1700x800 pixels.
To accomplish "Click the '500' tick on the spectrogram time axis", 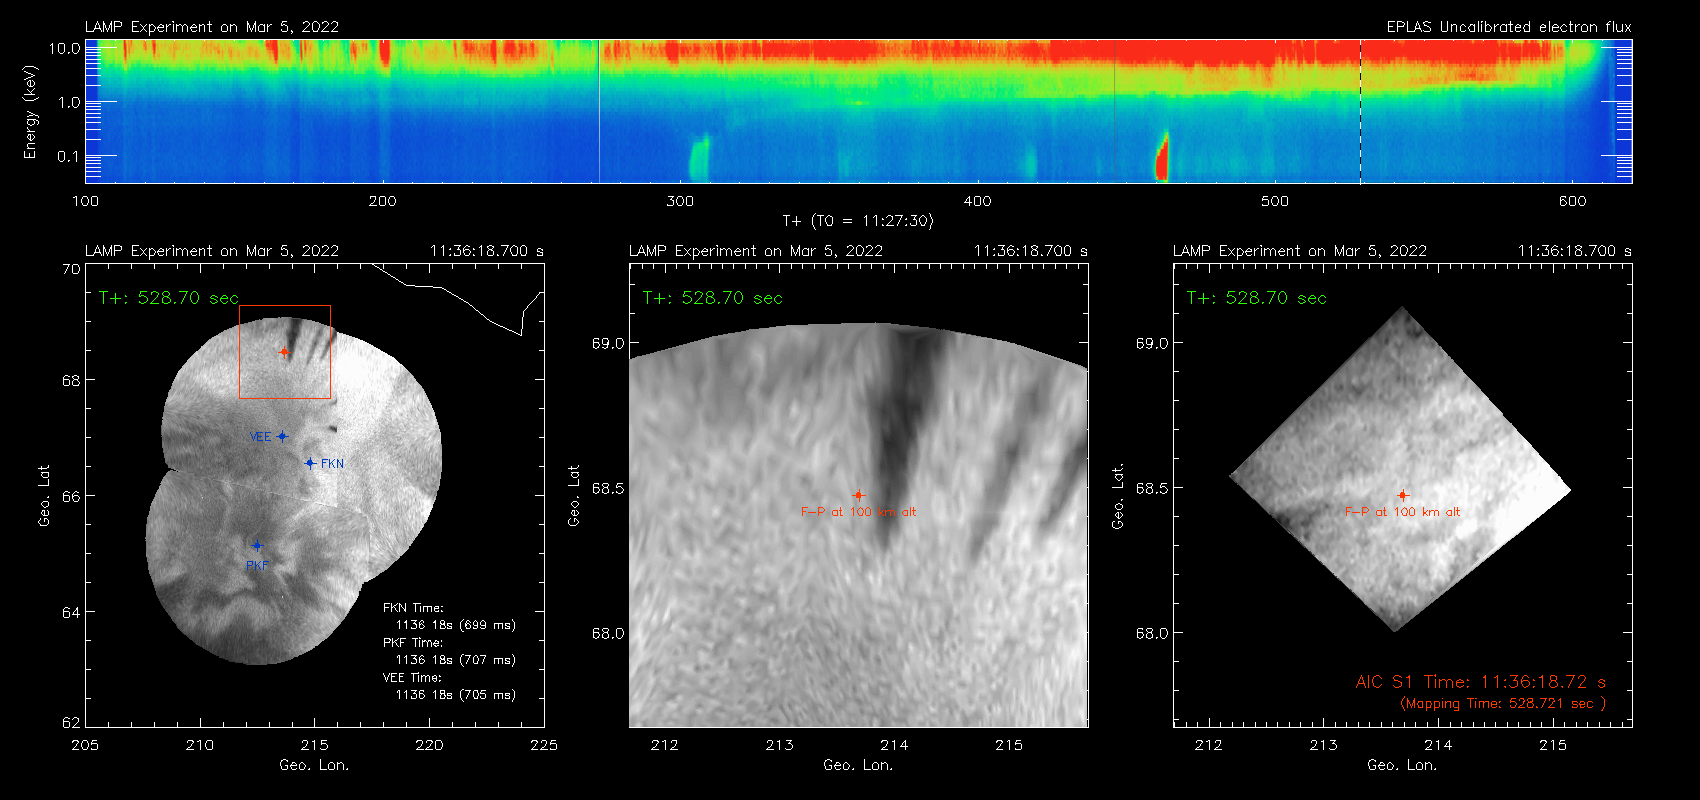I will point(1275,201).
